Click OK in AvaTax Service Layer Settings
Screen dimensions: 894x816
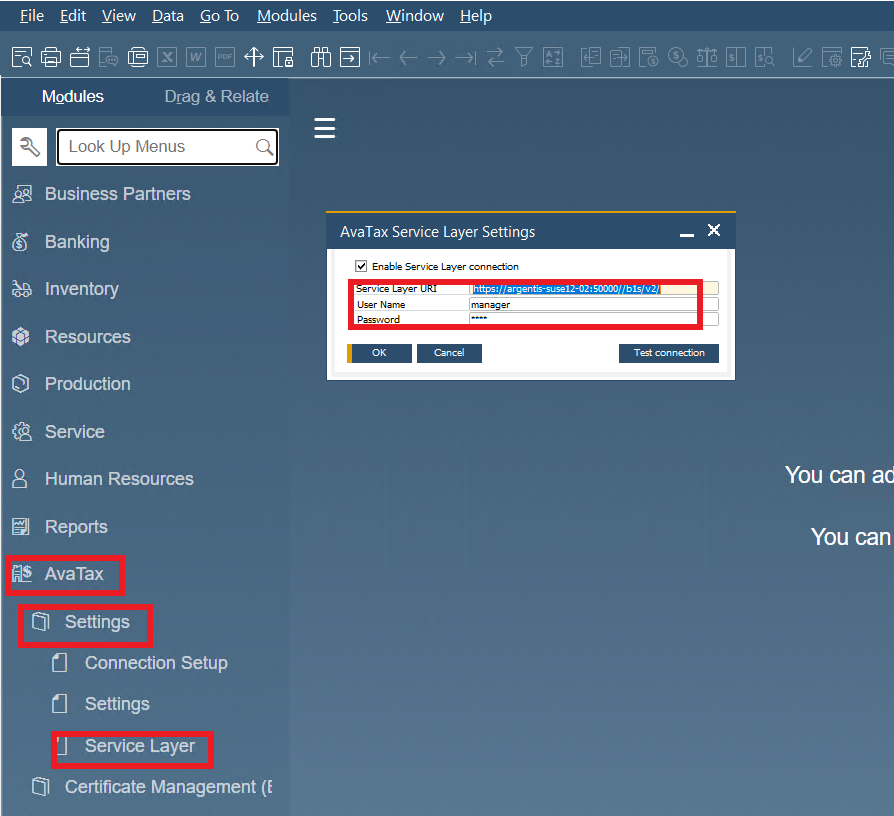coord(380,353)
